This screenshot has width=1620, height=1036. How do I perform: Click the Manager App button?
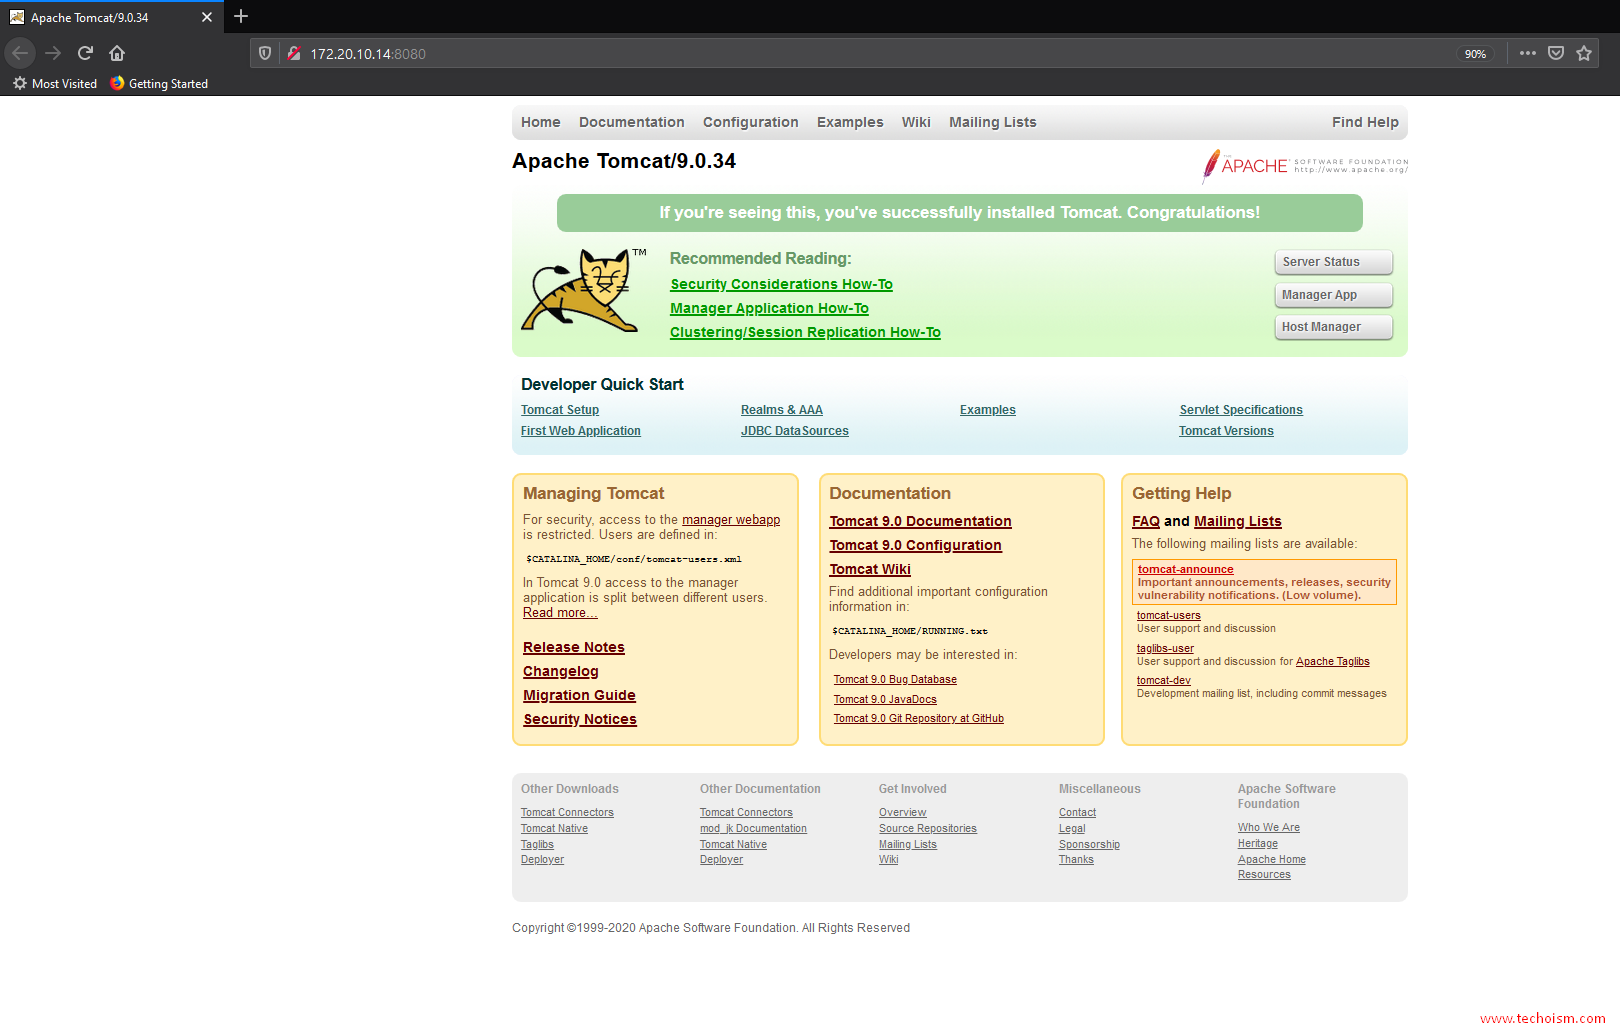[x=1334, y=295]
